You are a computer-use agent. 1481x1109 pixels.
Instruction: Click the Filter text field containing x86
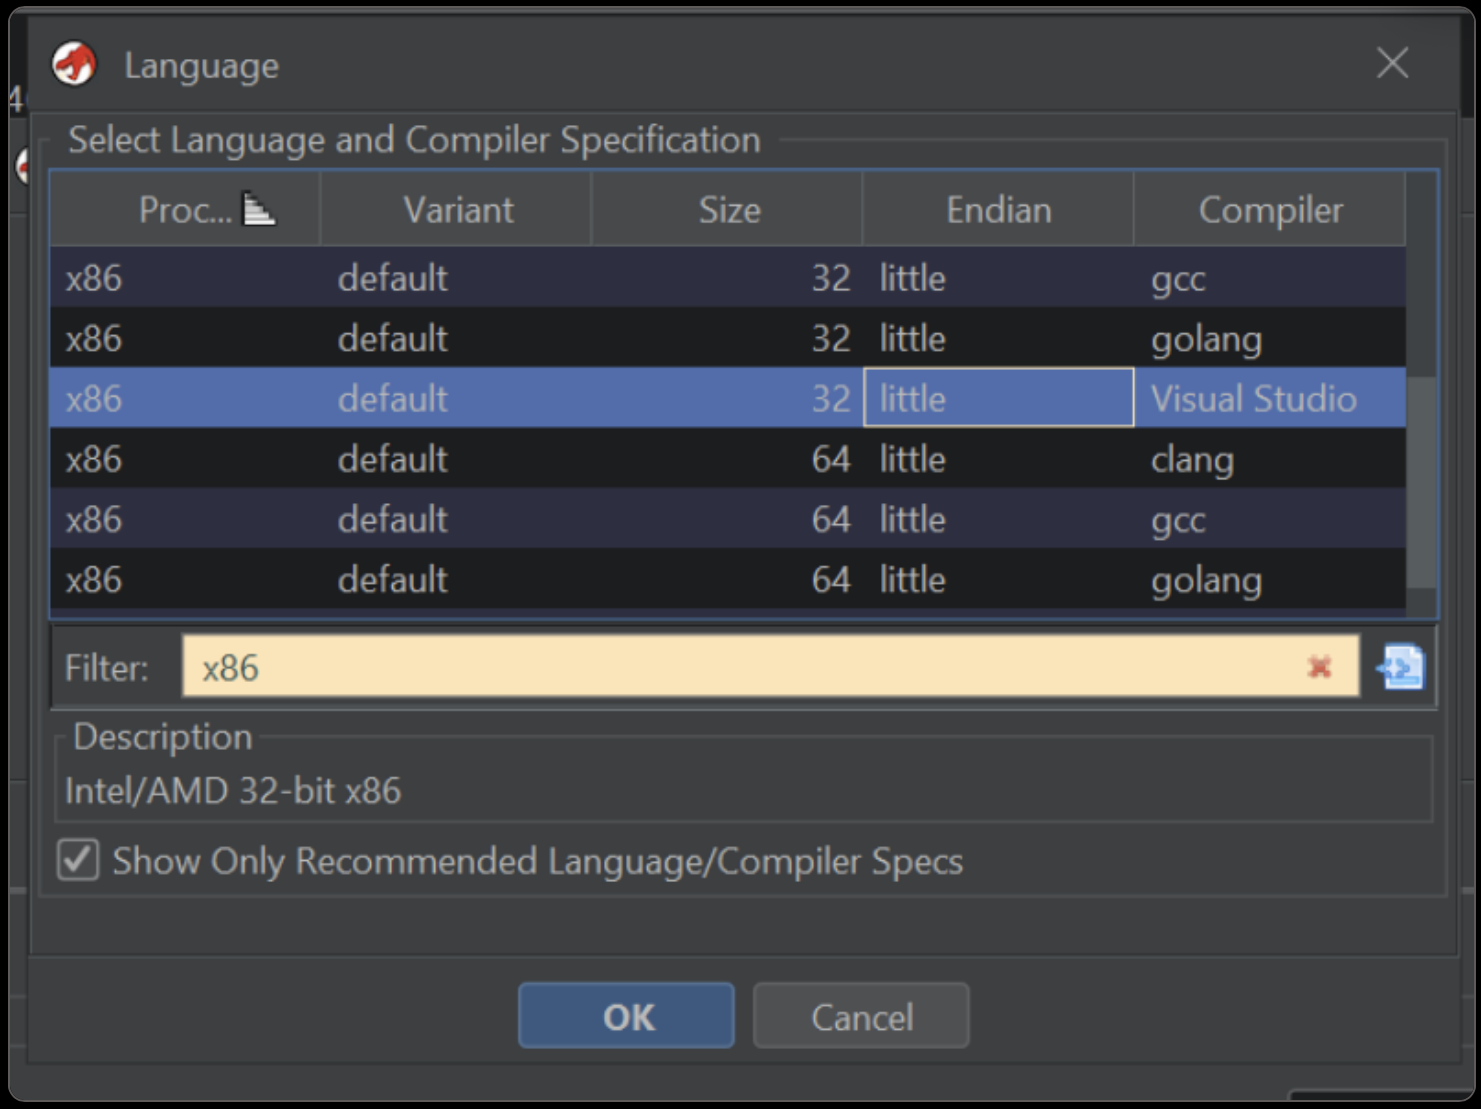(740, 667)
